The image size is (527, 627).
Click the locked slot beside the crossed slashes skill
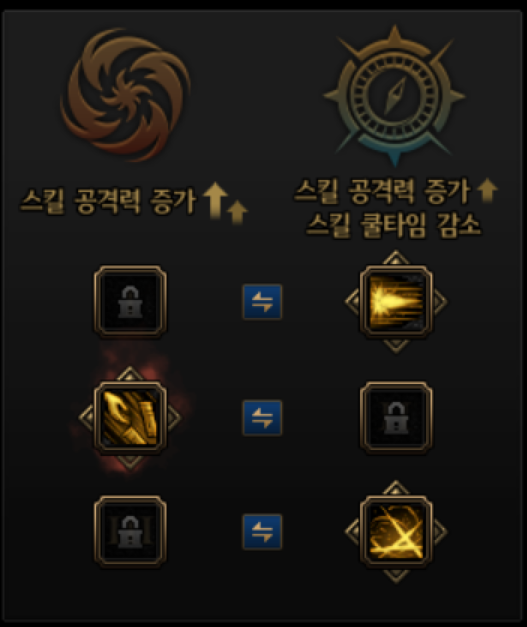click(x=130, y=532)
